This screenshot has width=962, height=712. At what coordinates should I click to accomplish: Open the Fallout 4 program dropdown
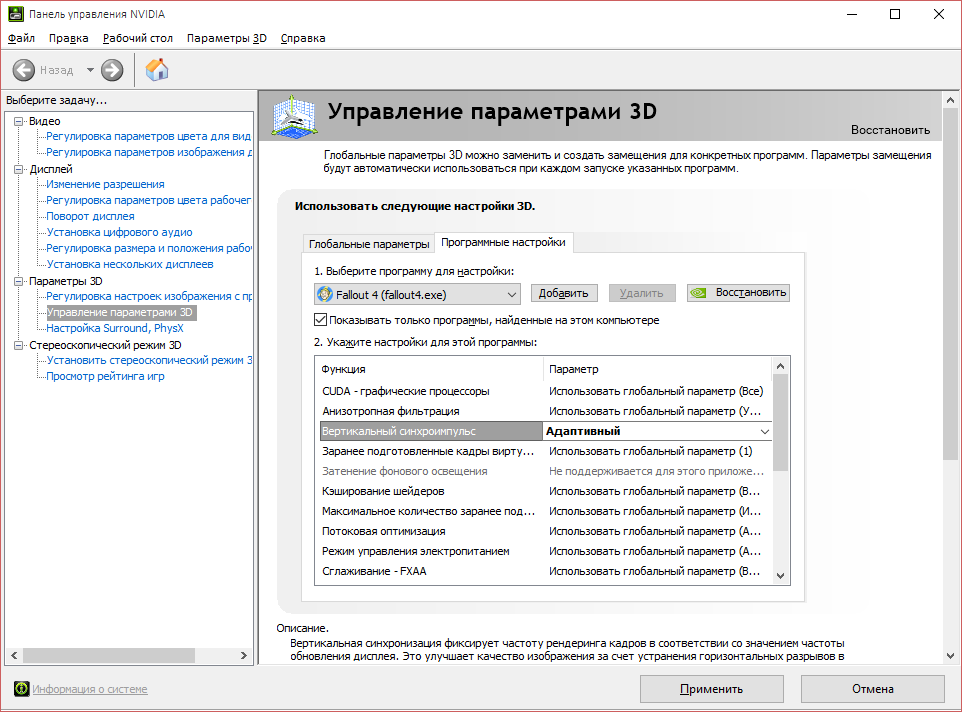(x=417, y=294)
